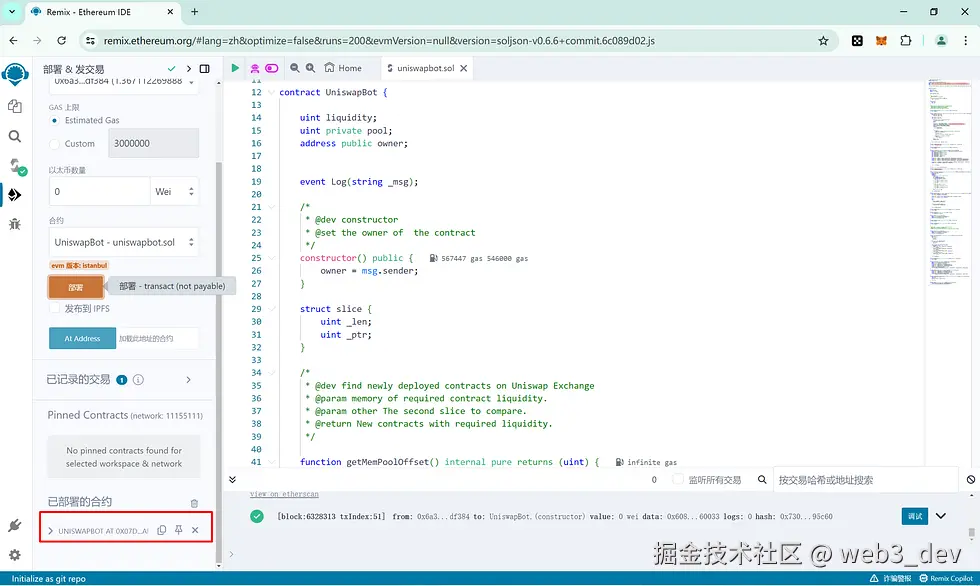This screenshot has width=980, height=586.
Task: Fold contract UniswapBot at line 12
Action: pos(271,92)
